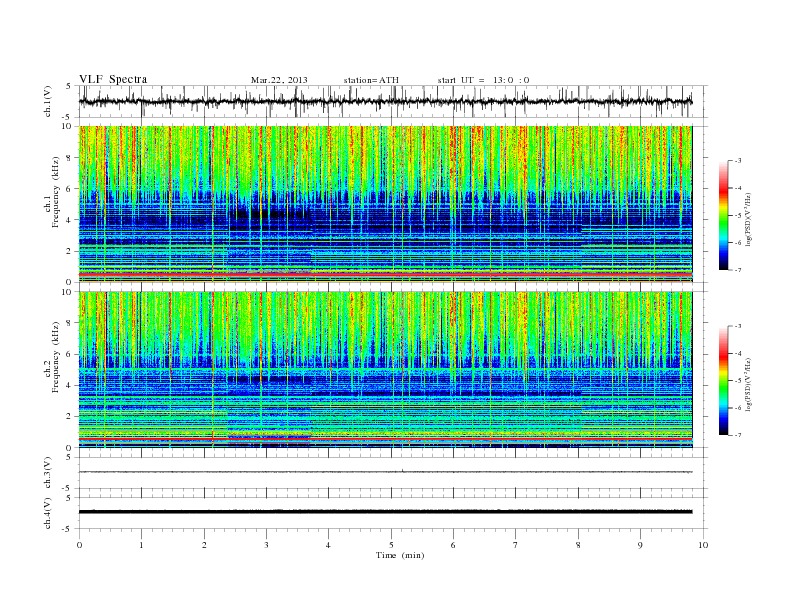Click the "Time (min)" x-axis label
792x612 pixels.
[x=400, y=555]
